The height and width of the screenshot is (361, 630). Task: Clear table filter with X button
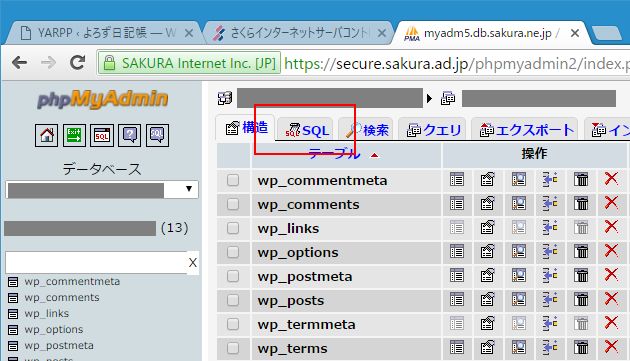[193, 263]
